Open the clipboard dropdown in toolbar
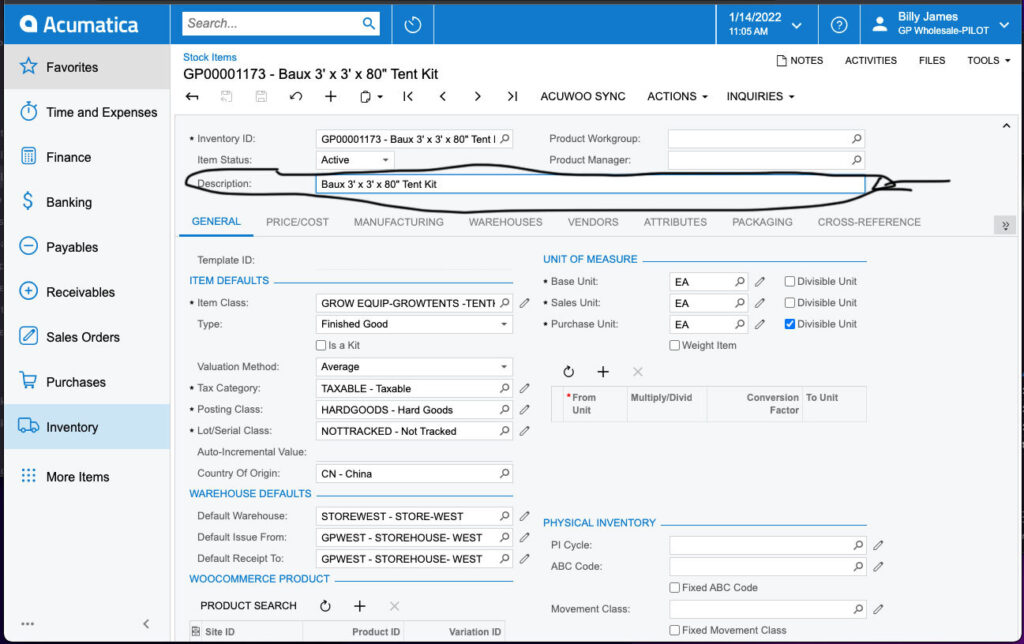This screenshot has height=644, width=1024. click(371, 97)
